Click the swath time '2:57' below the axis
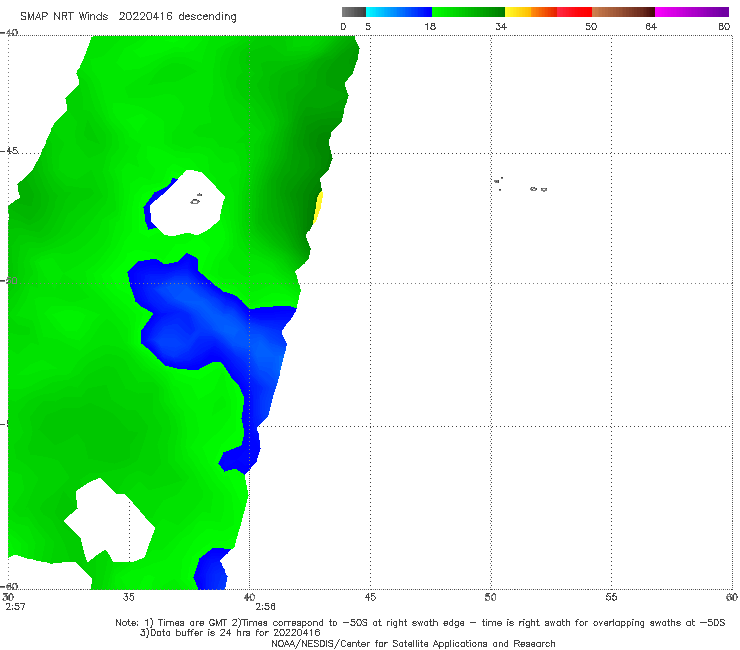The width and height of the screenshot is (740, 650). [15, 607]
